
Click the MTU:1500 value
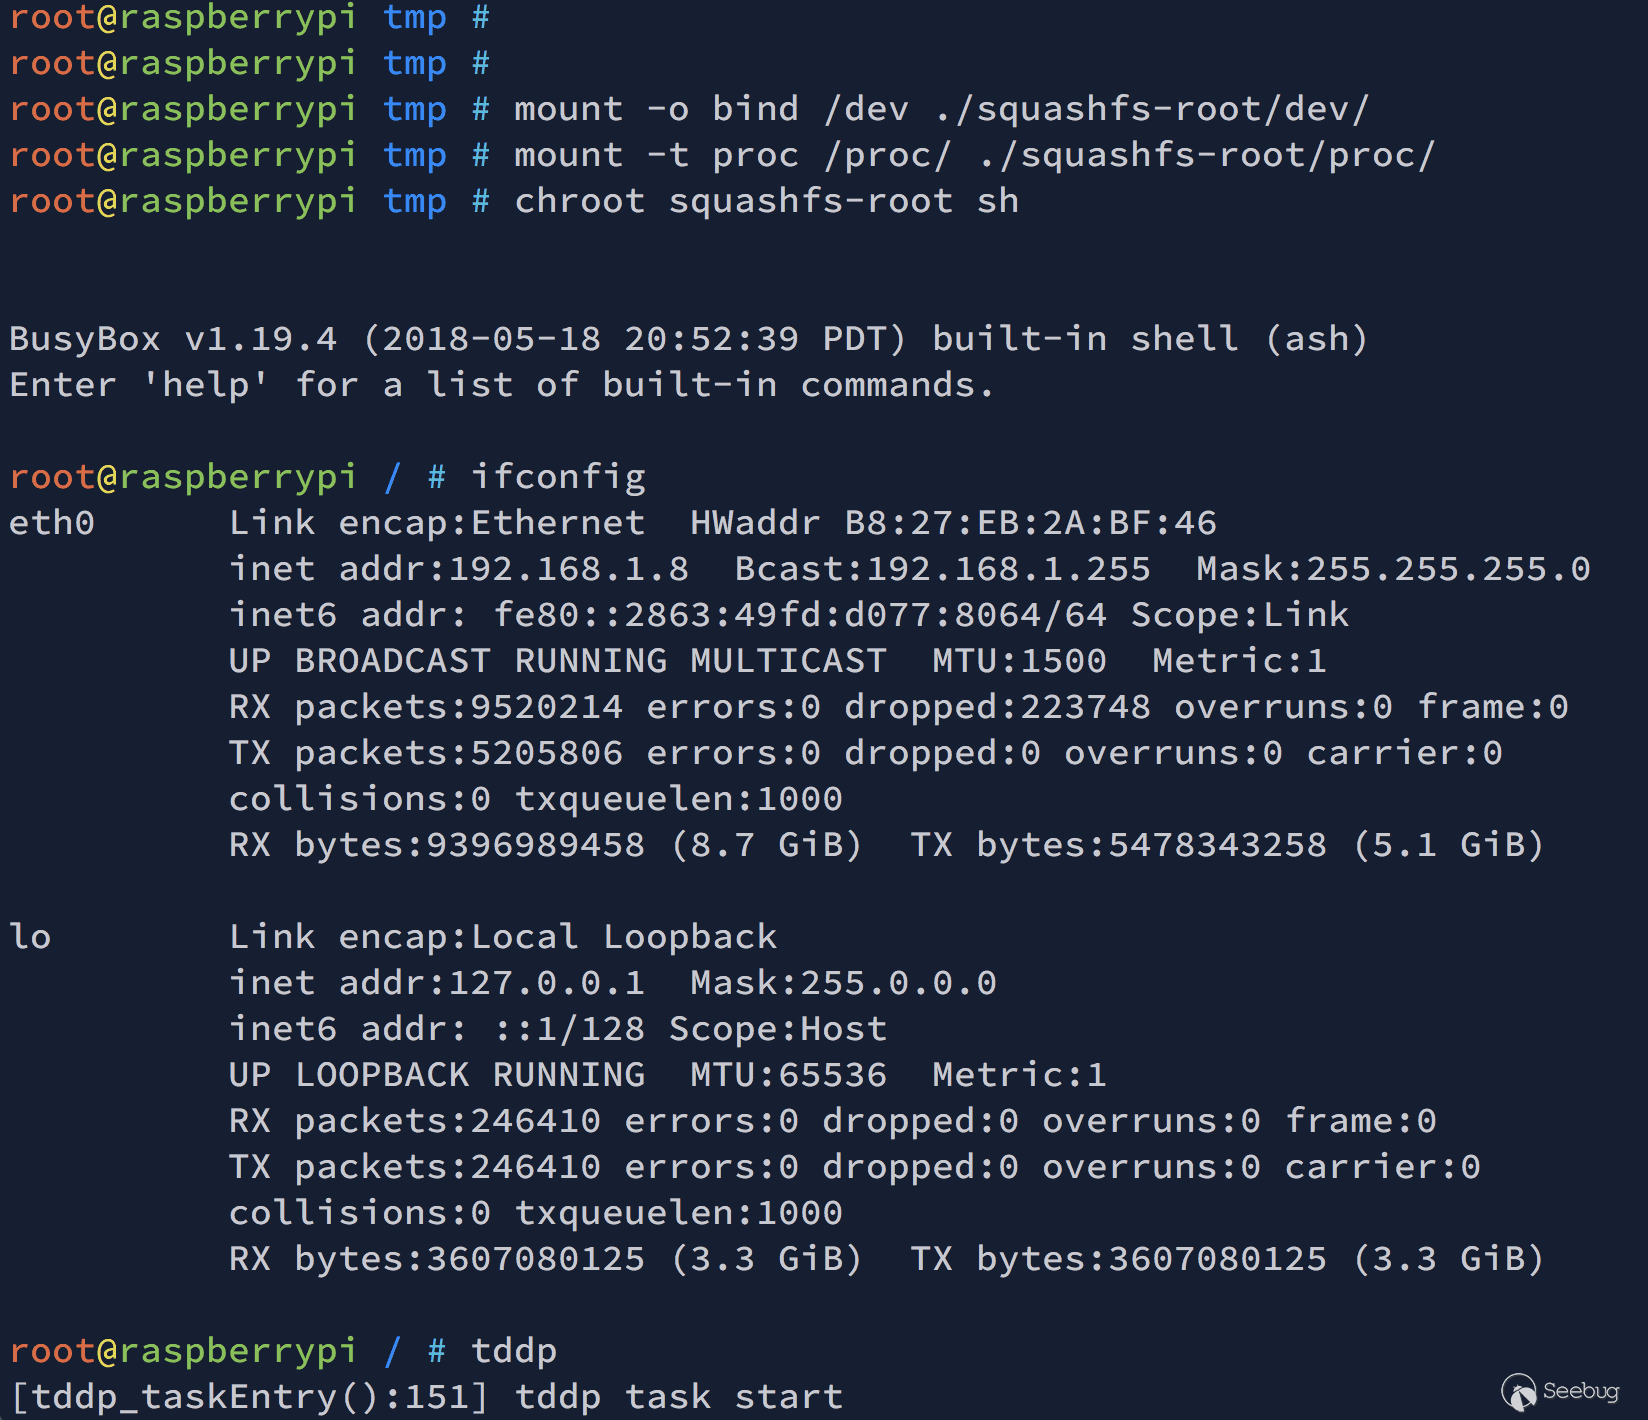1019,661
